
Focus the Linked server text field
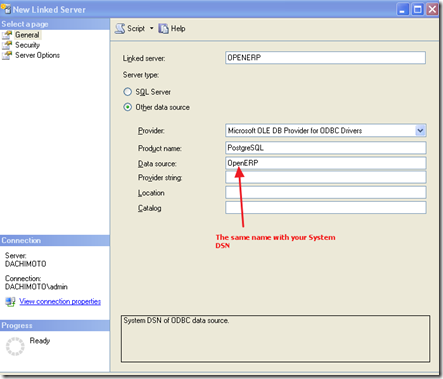coord(325,57)
